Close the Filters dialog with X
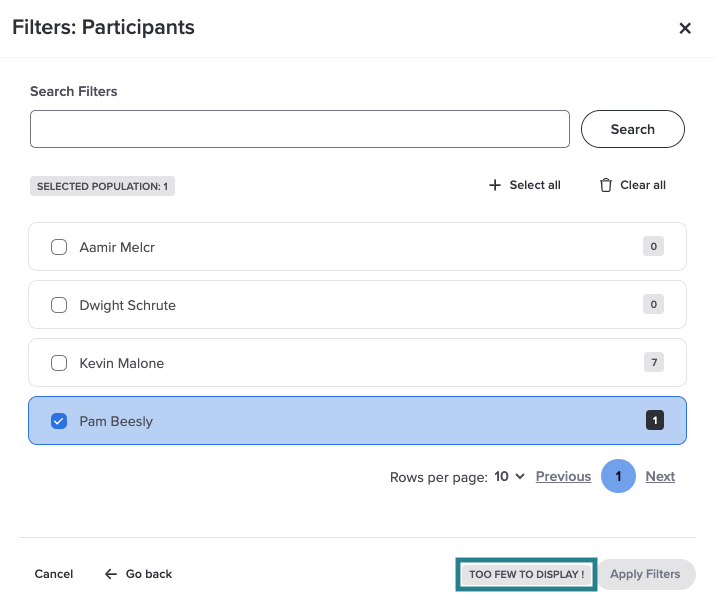Image resolution: width=716 pixels, height=609 pixels. pyautogui.click(x=685, y=28)
